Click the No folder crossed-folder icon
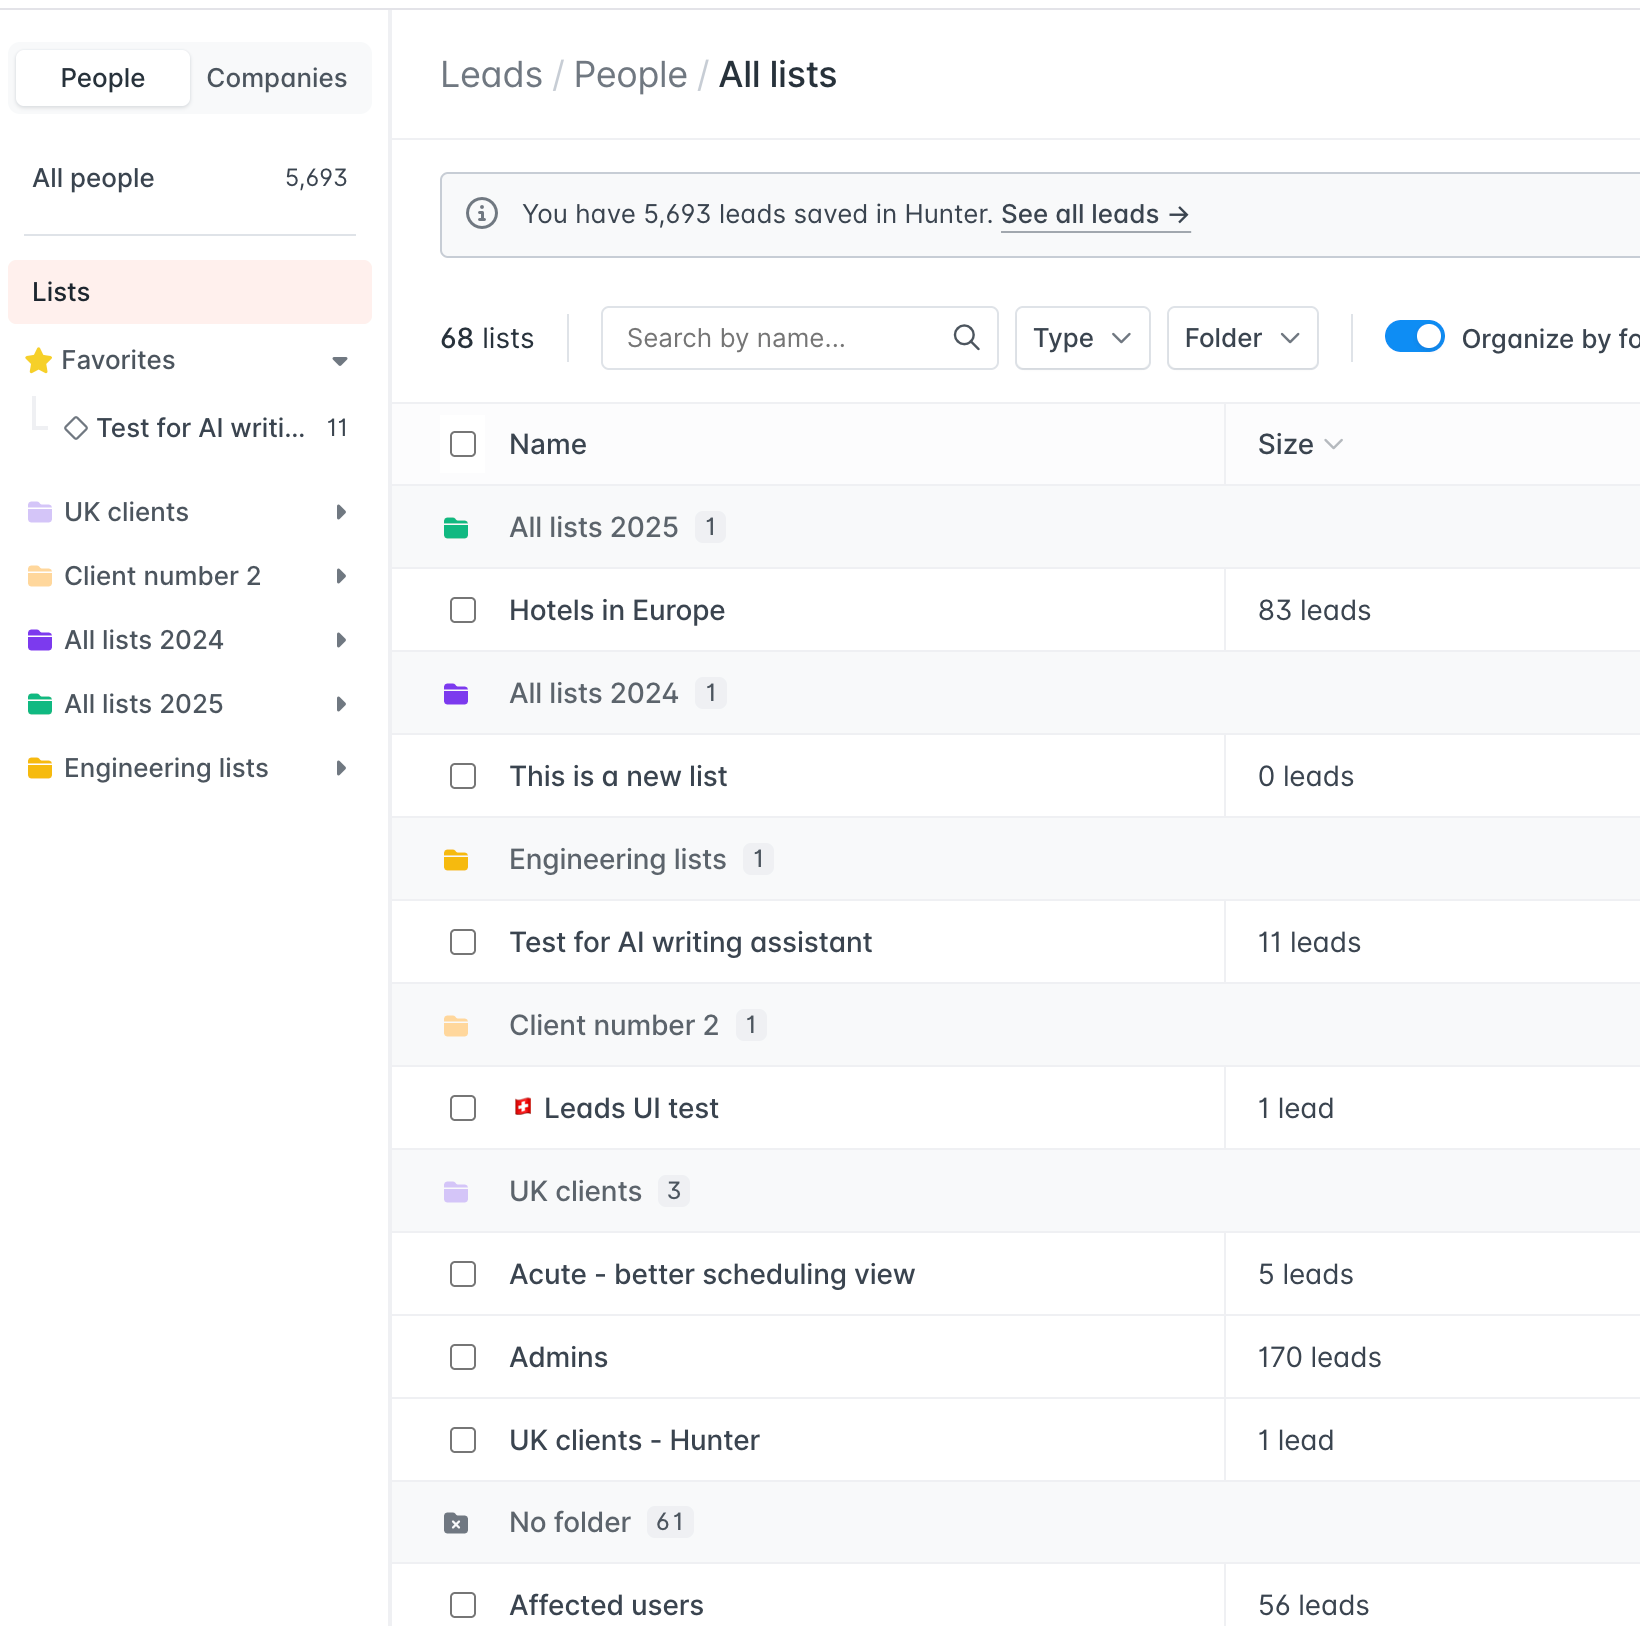This screenshot has height=1626, width=1640. point(456,1522)
